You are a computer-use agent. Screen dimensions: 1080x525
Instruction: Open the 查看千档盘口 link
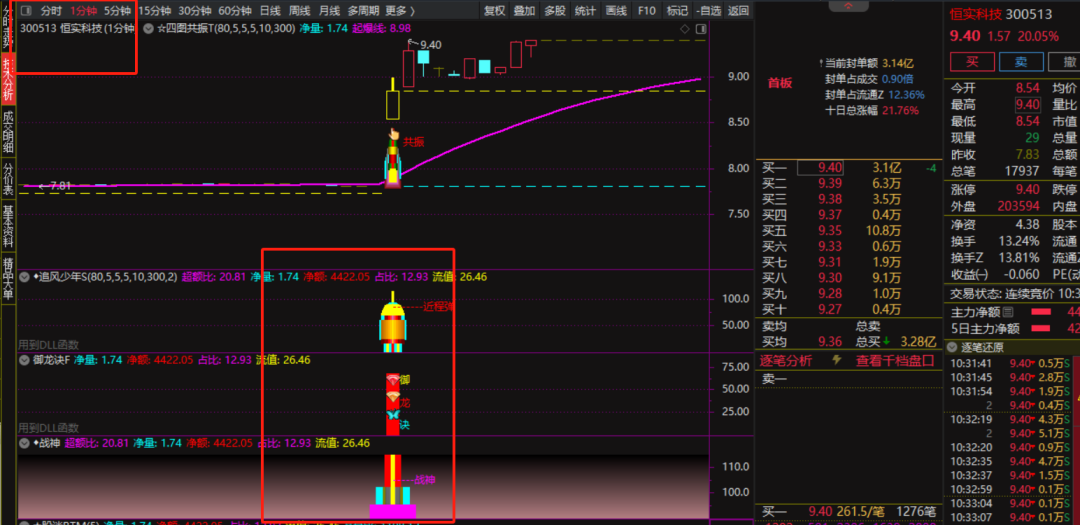pos(895,360)
